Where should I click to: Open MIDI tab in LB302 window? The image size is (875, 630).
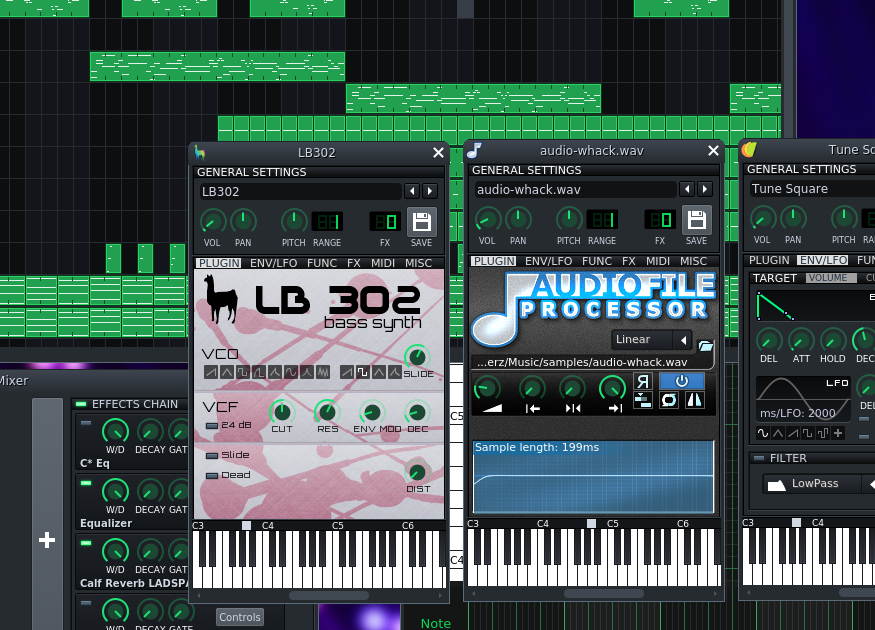[x=383, y=263]
